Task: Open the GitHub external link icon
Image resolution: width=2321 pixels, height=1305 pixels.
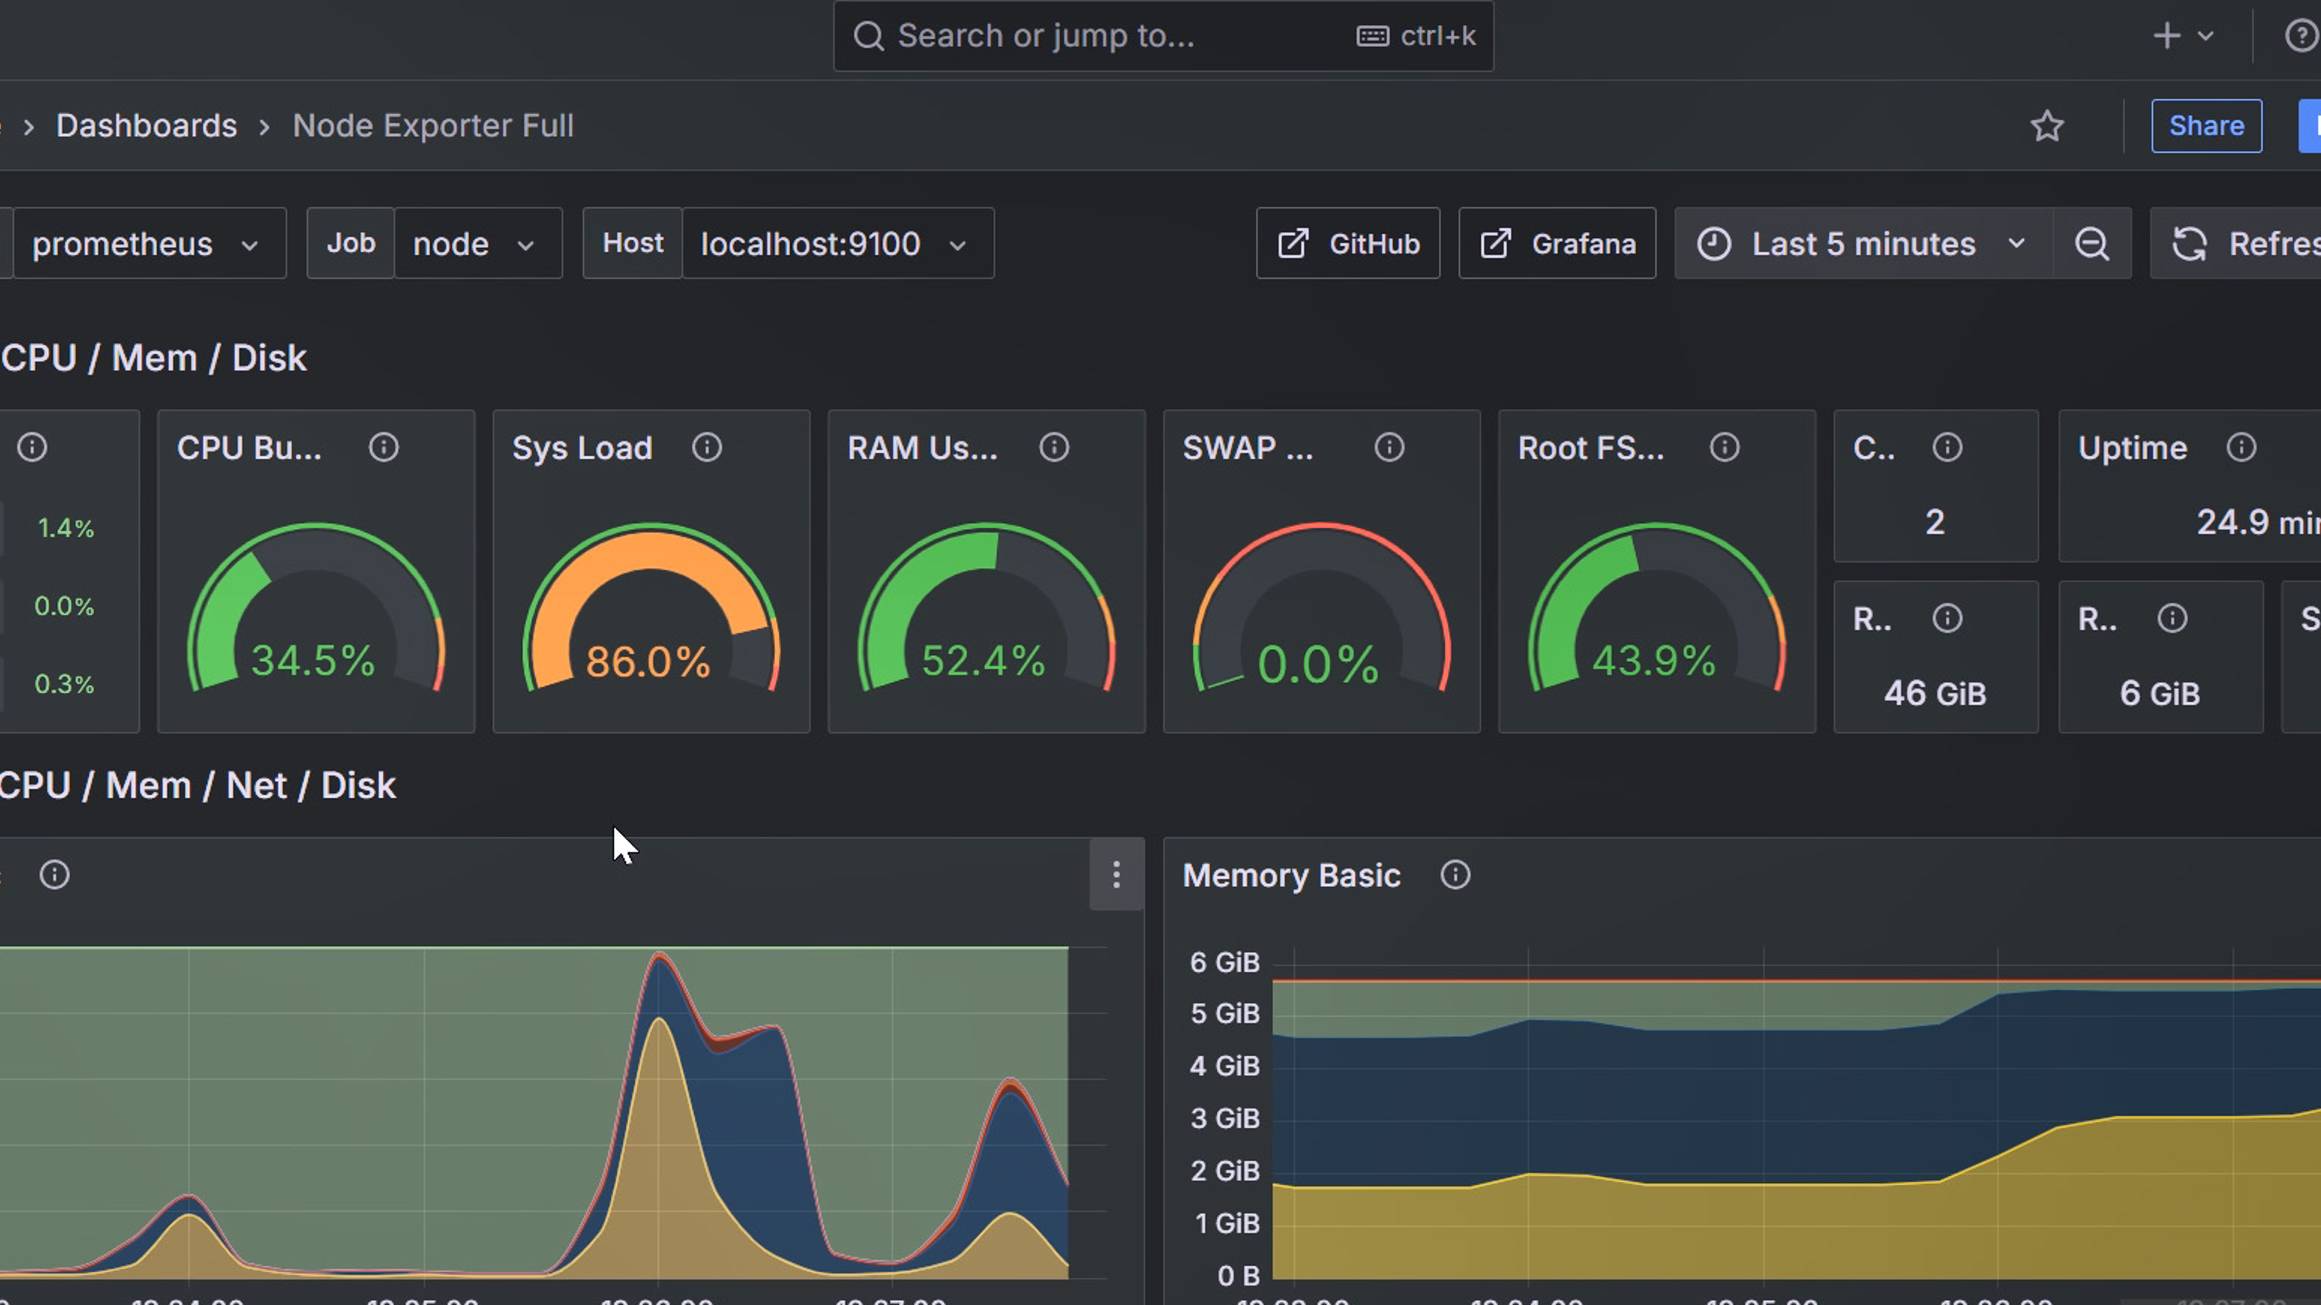Action: click(x=1293, y=242)
